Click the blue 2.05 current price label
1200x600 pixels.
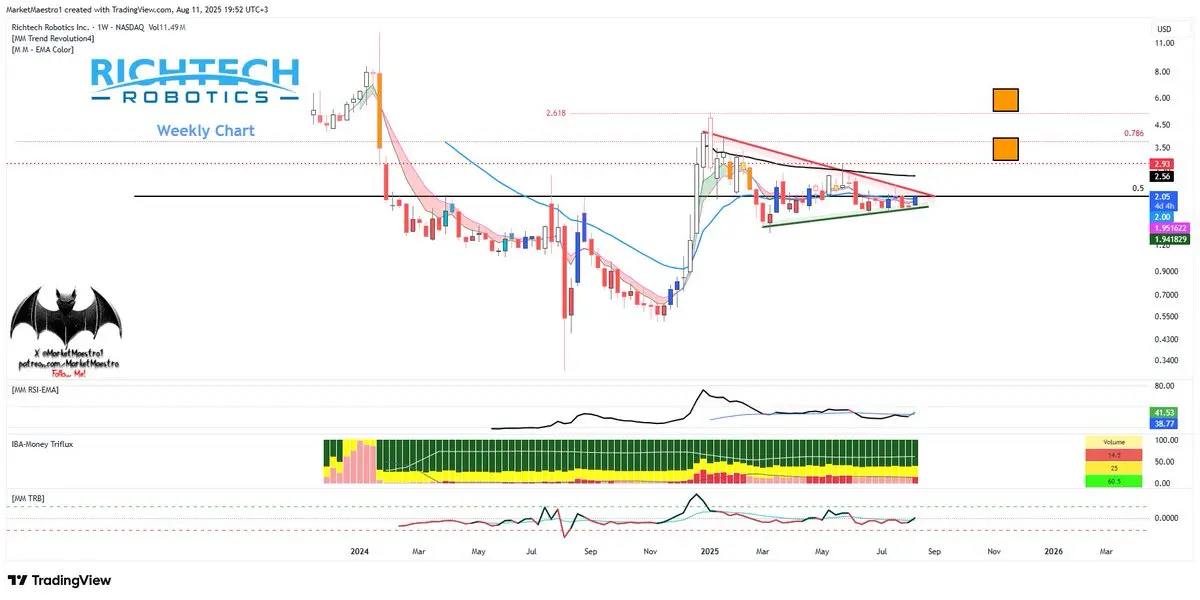tap(1163, 197)
